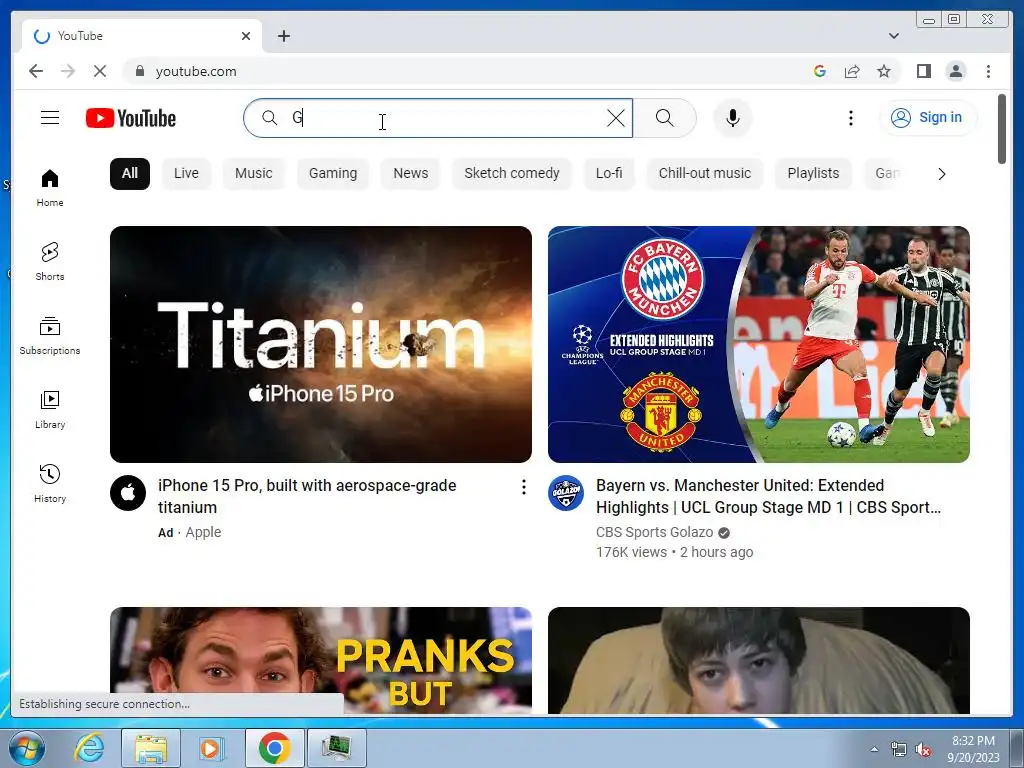Click the Sign in button
1024x768 pixels.
point(927,118)
